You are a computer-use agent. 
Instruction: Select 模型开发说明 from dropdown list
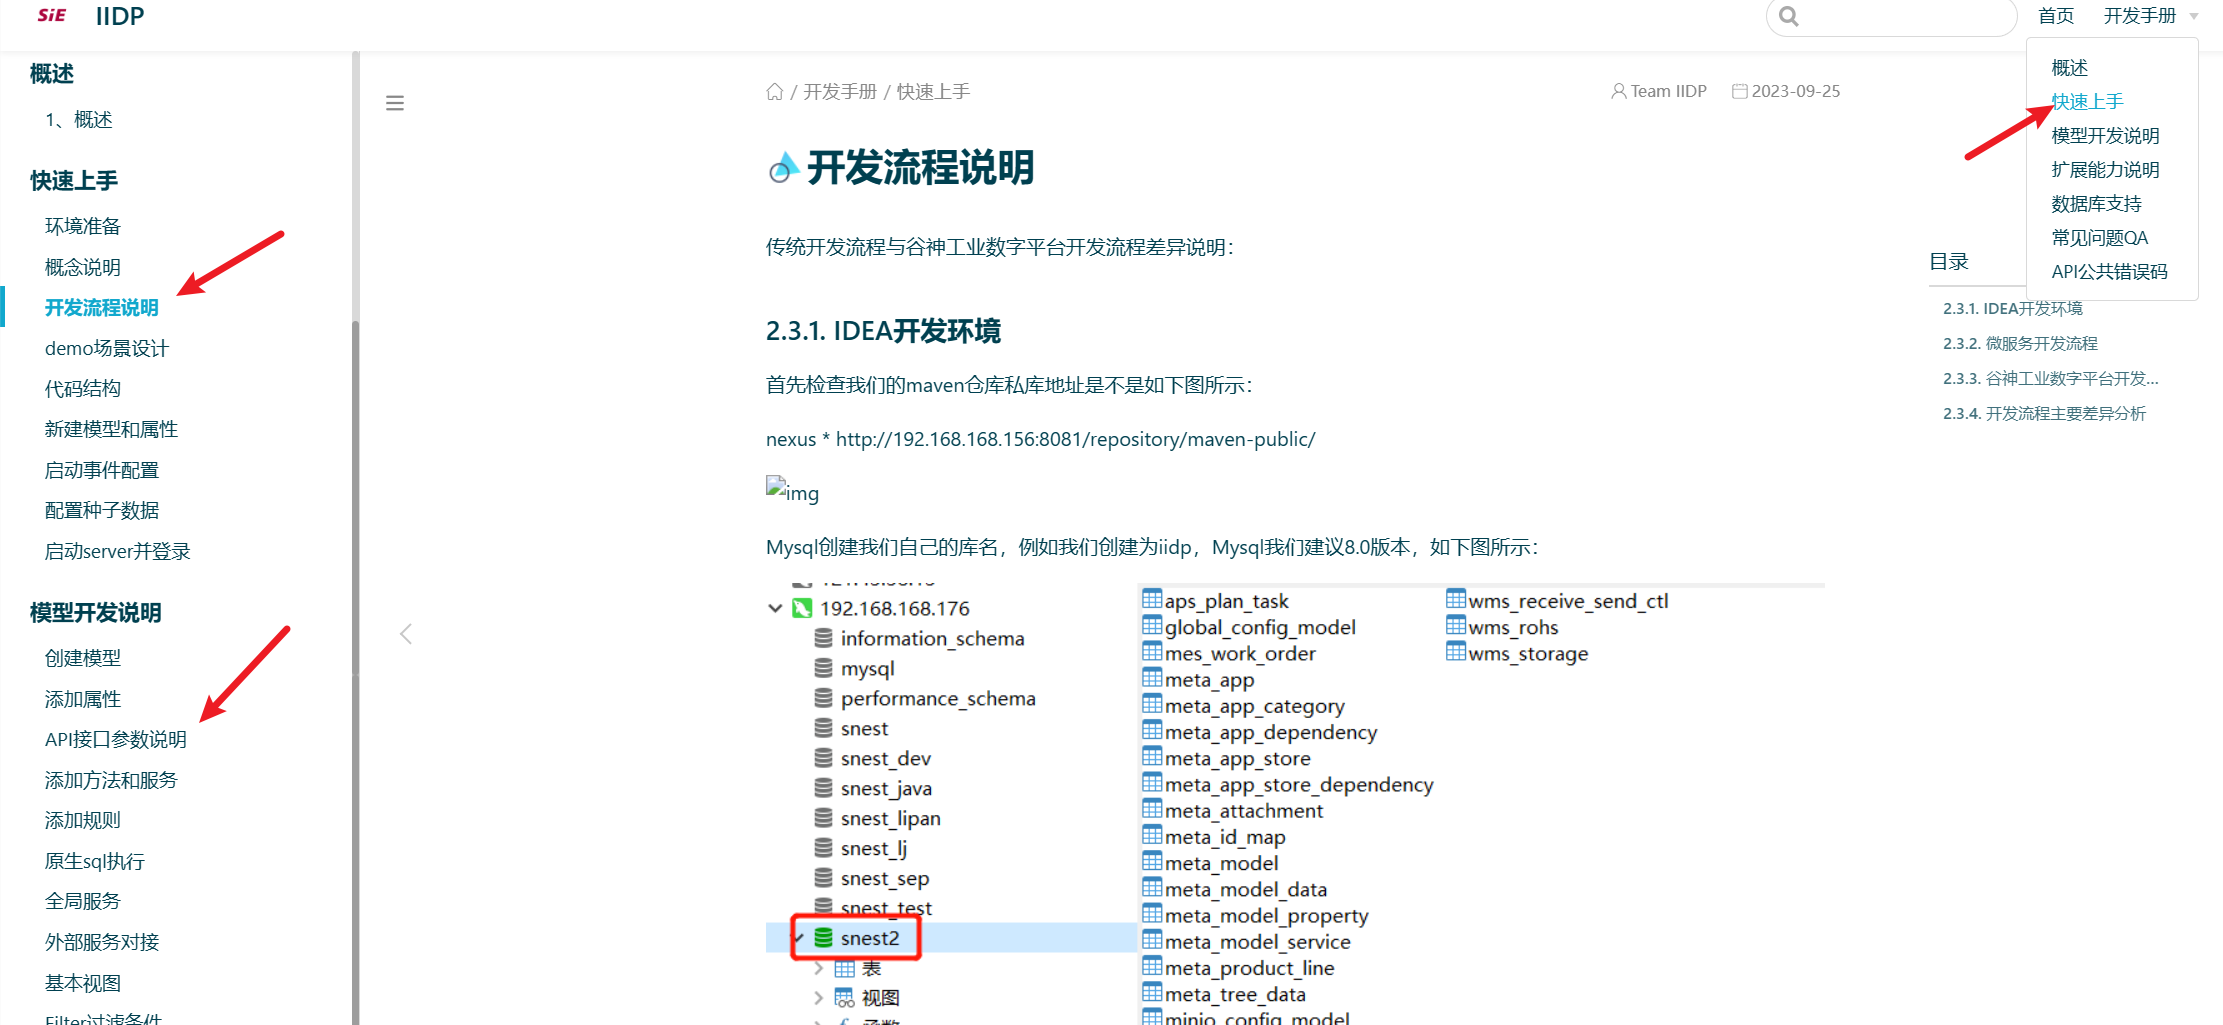2105,136
